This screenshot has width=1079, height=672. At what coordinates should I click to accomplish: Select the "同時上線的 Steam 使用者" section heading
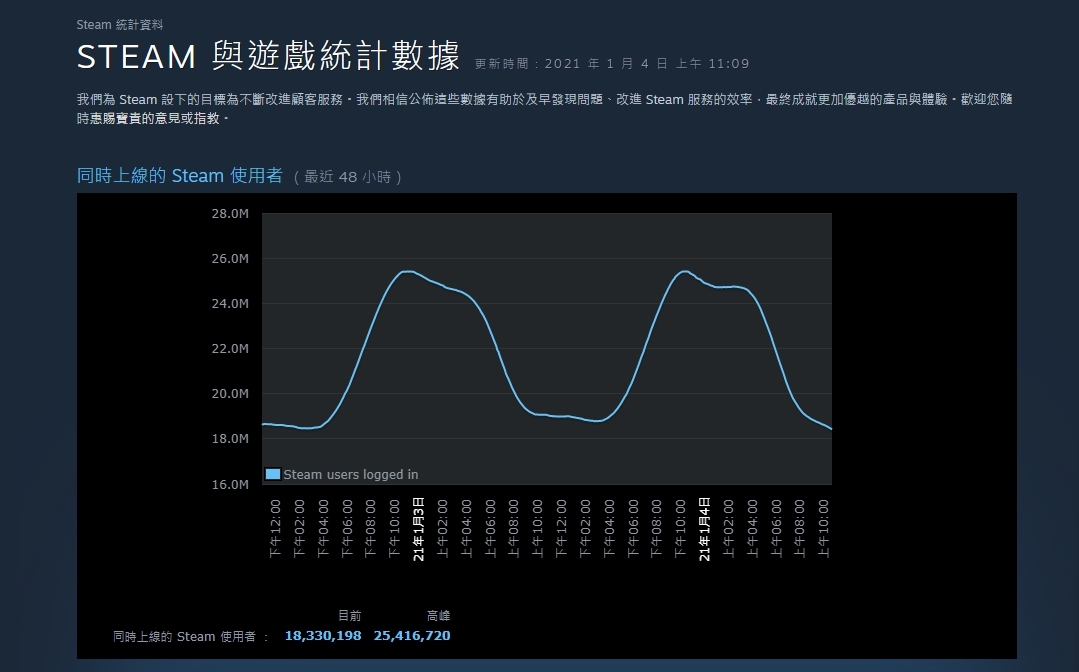pyautogui.click(x=180, y=176)
